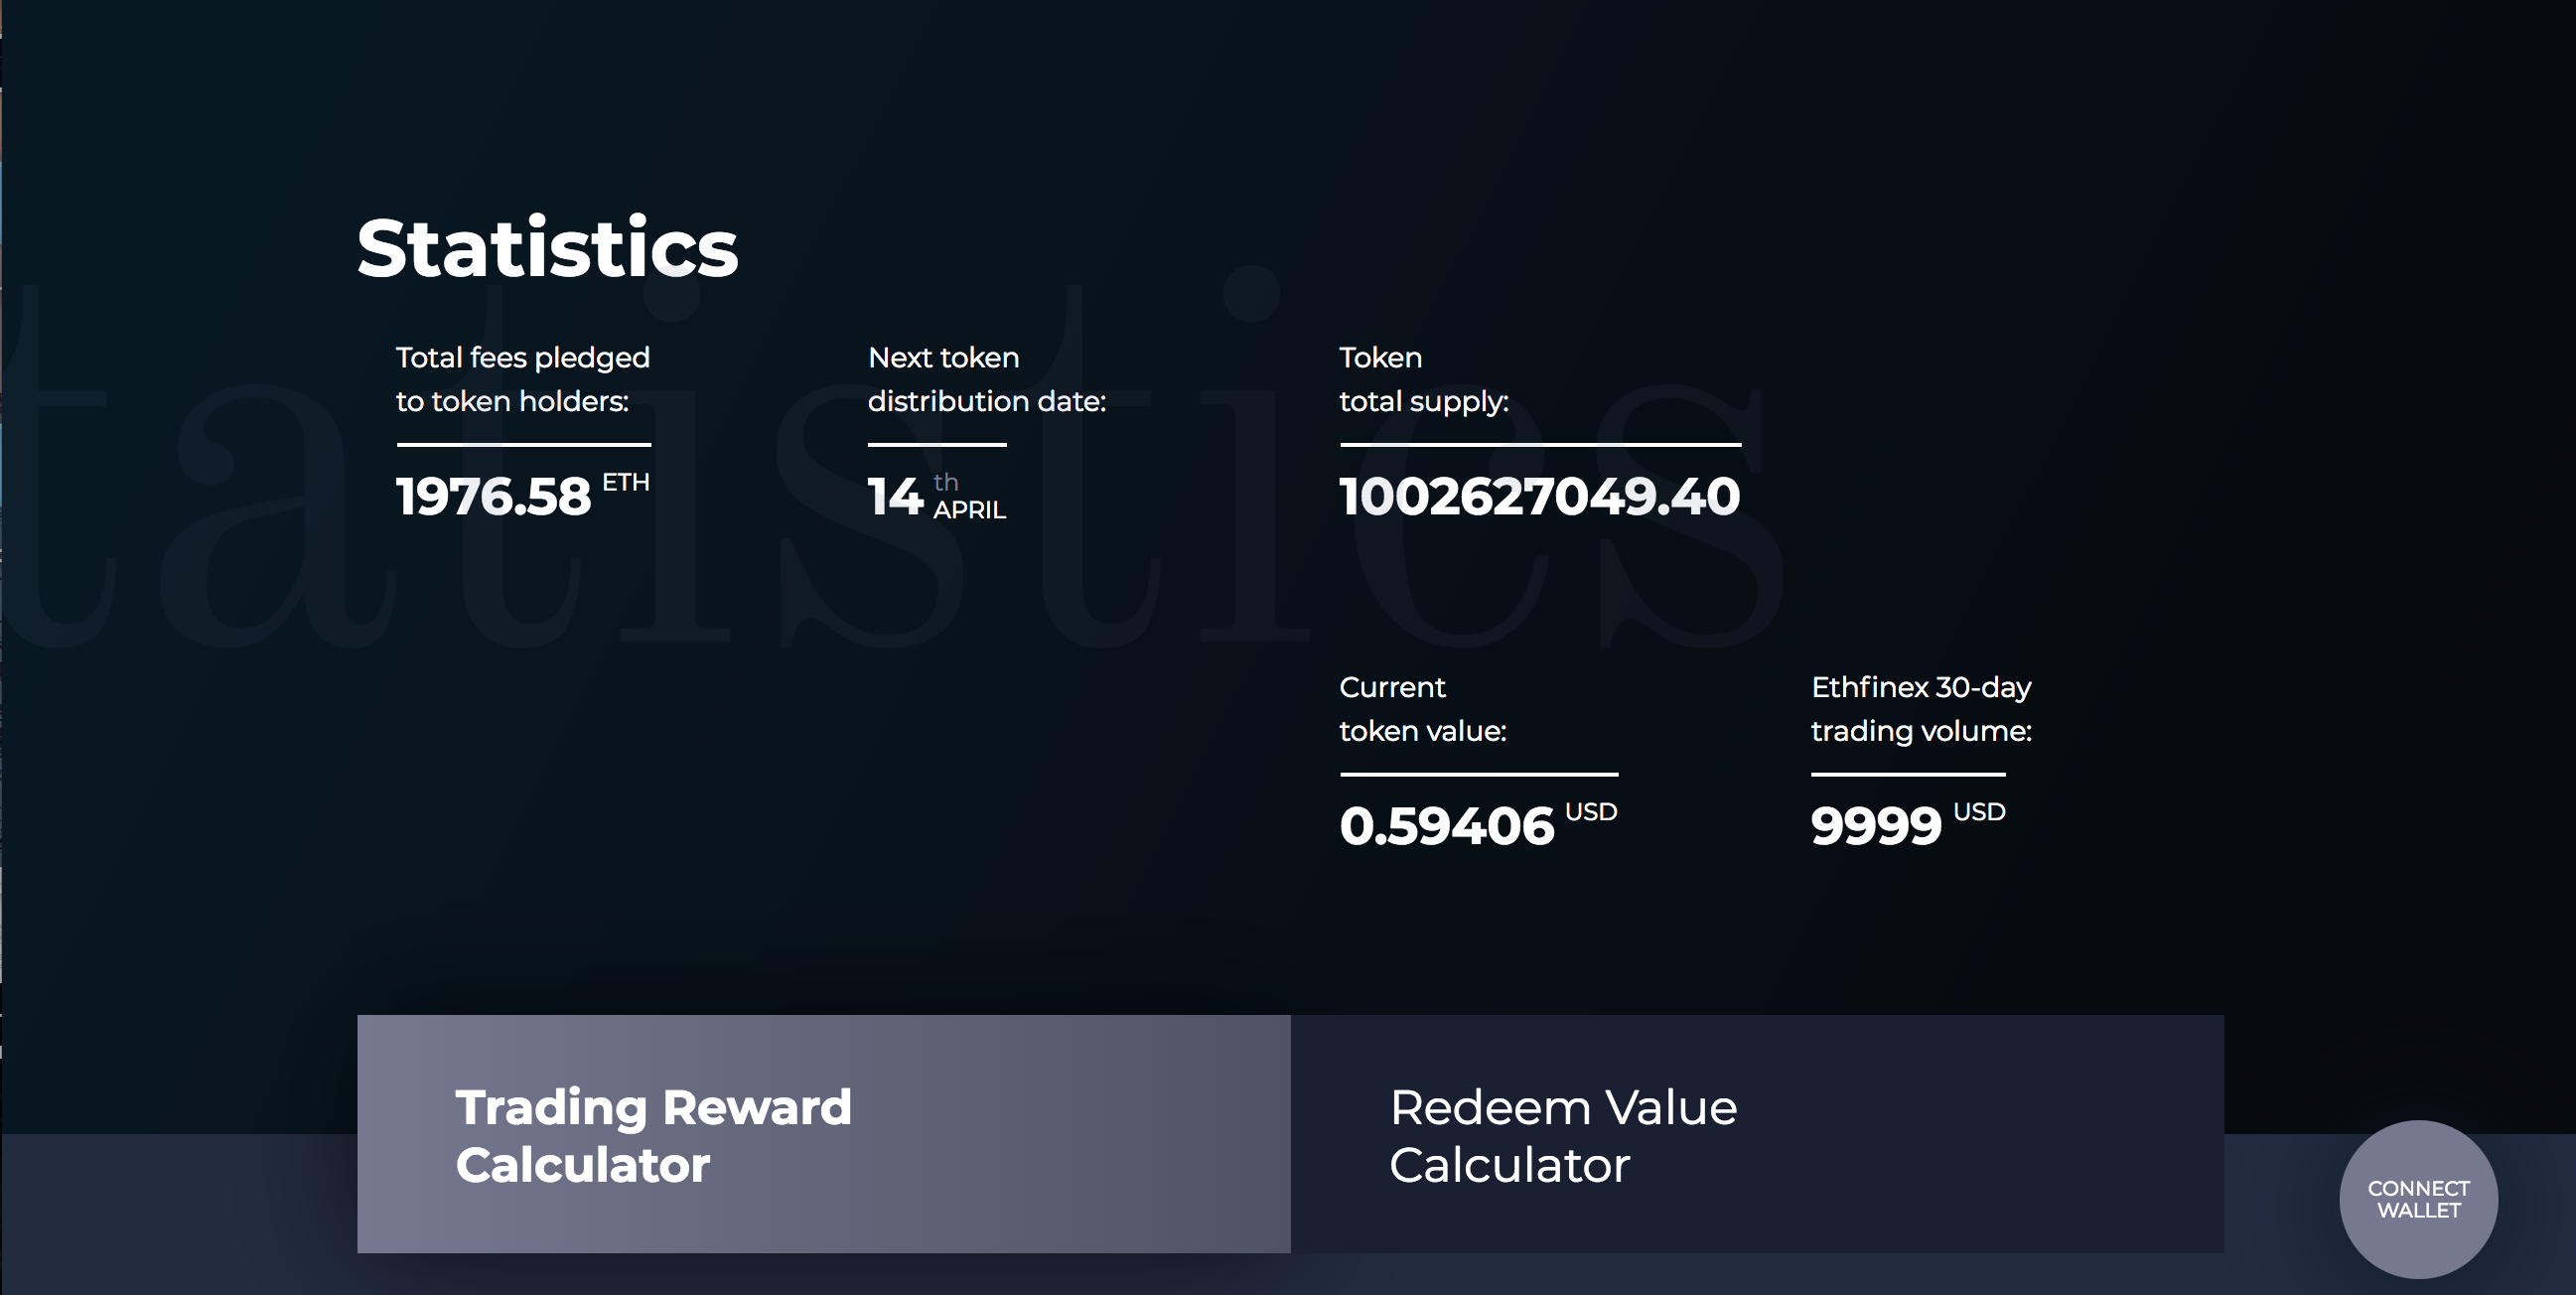Click the USD unit beside 0.59406
The width and height of the screenshot is (2576, 1295).
[1590, 812]
